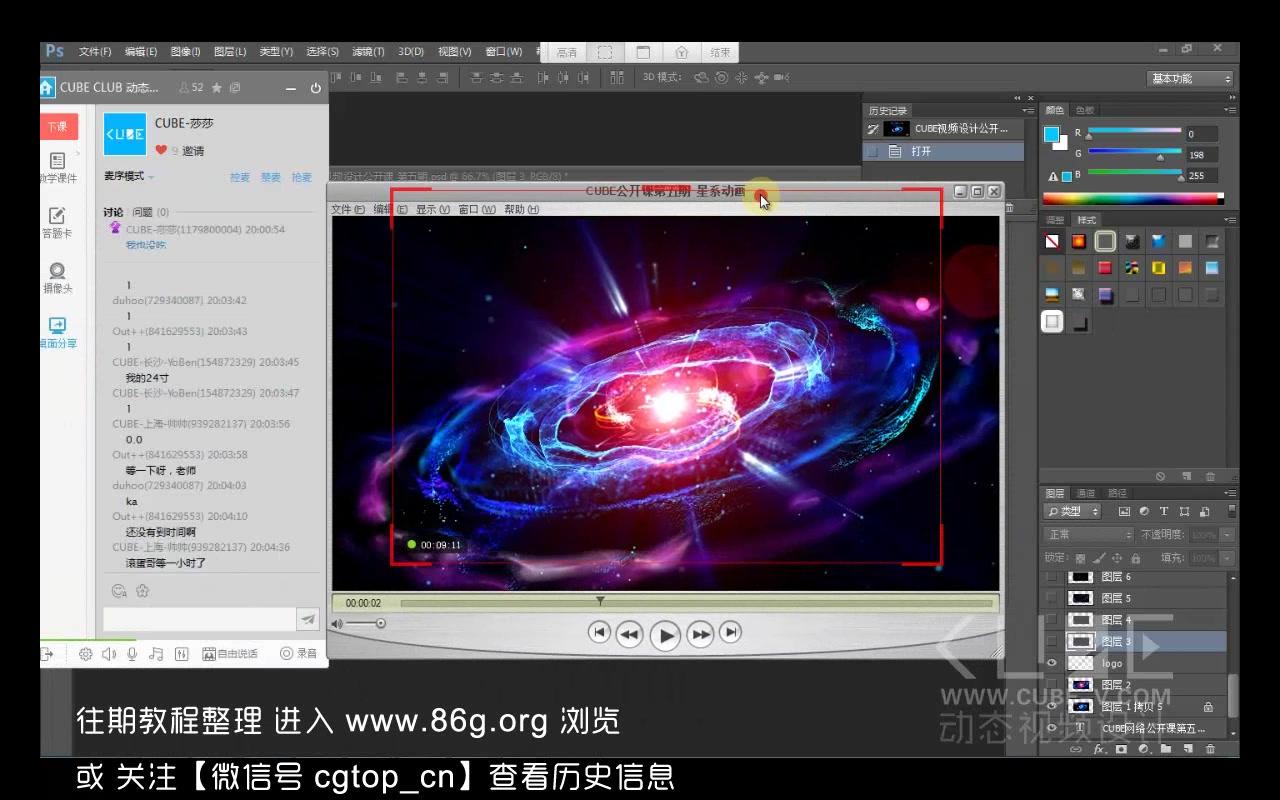The width and height of the screenshot is (1280, 800).
Task: Open the teaching courseware sidebar icon
Action: pos(57,160)
